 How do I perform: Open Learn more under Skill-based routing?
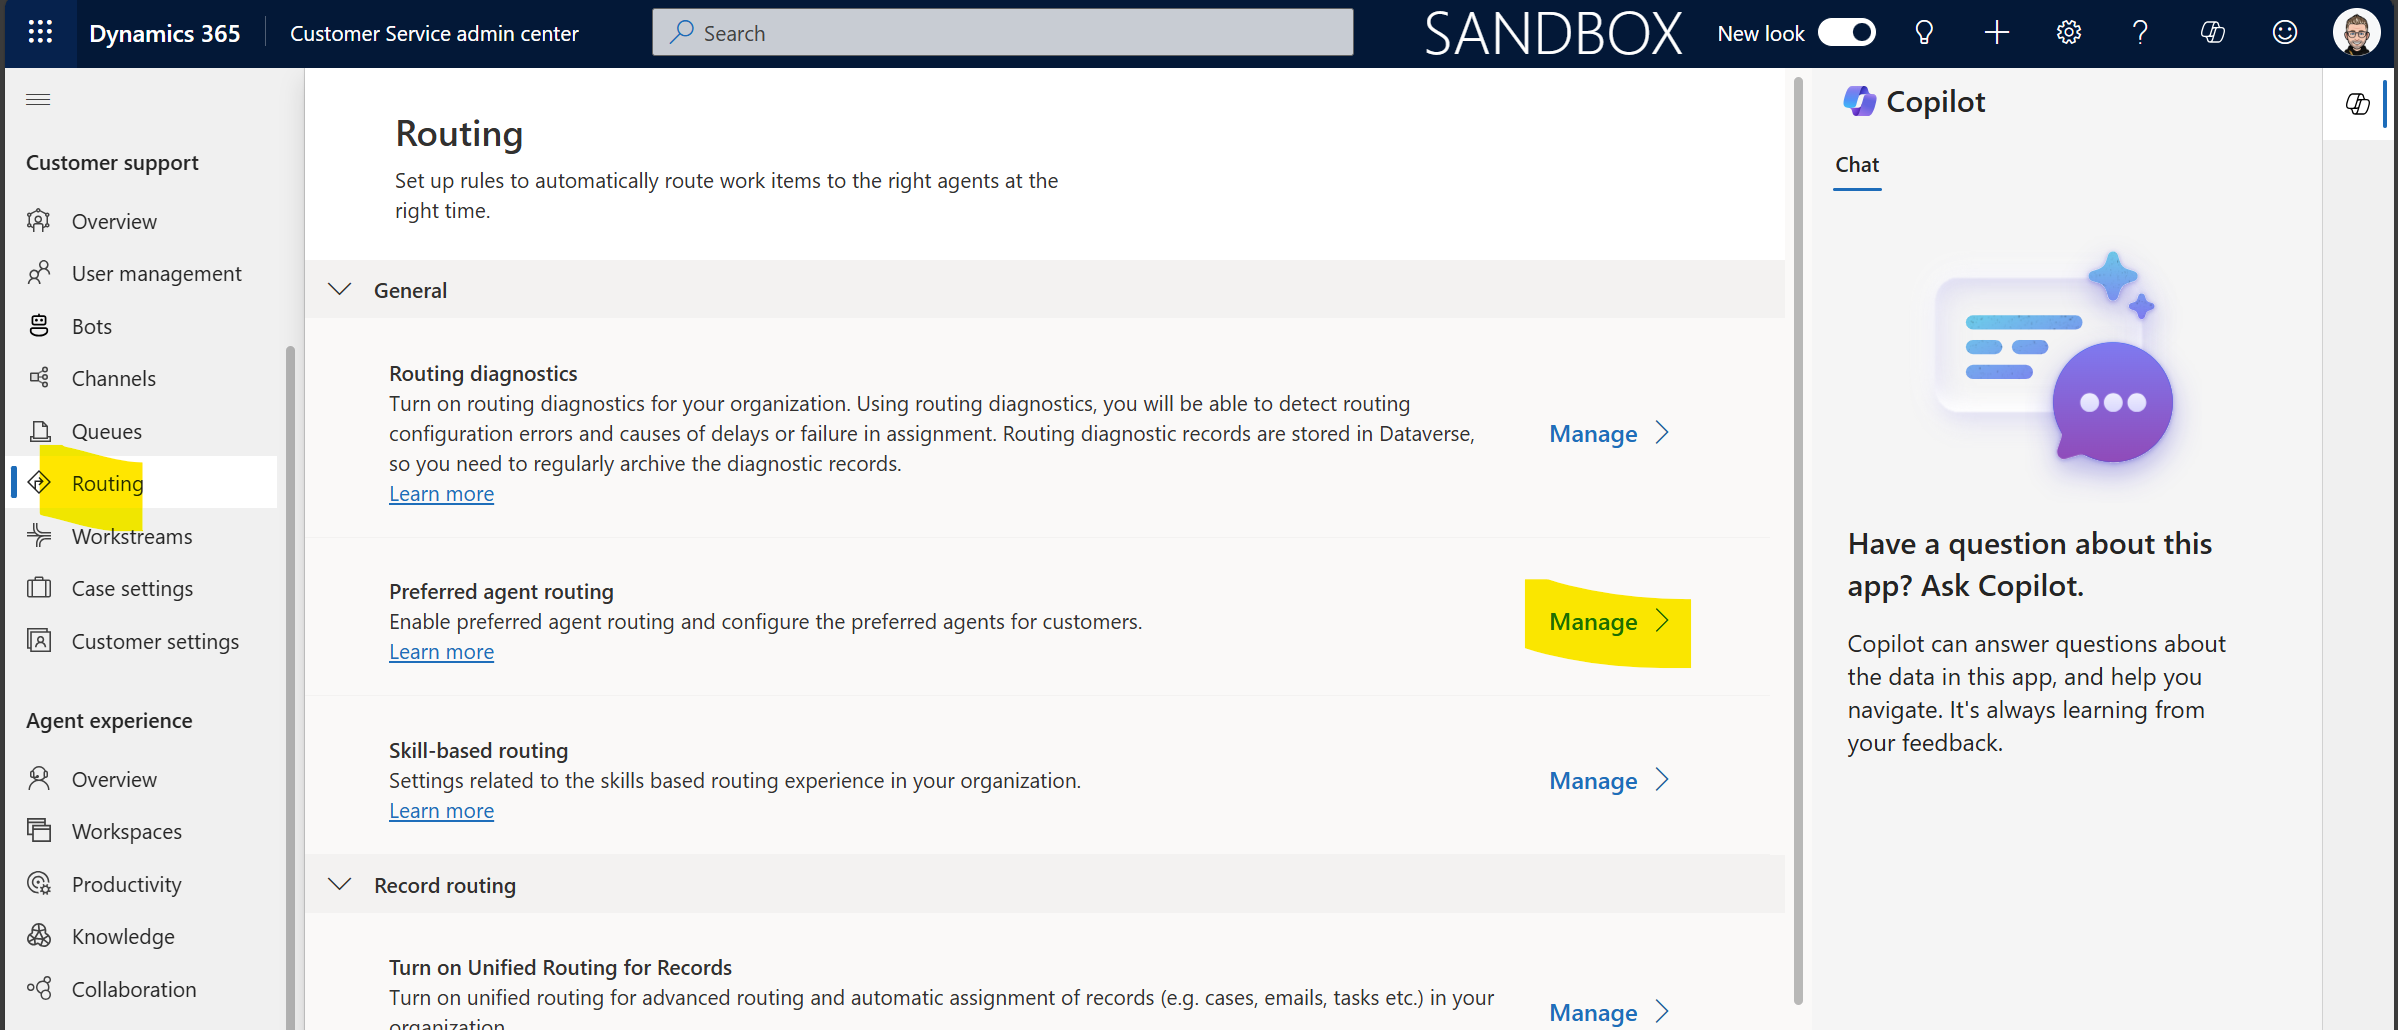coord(441,811)
